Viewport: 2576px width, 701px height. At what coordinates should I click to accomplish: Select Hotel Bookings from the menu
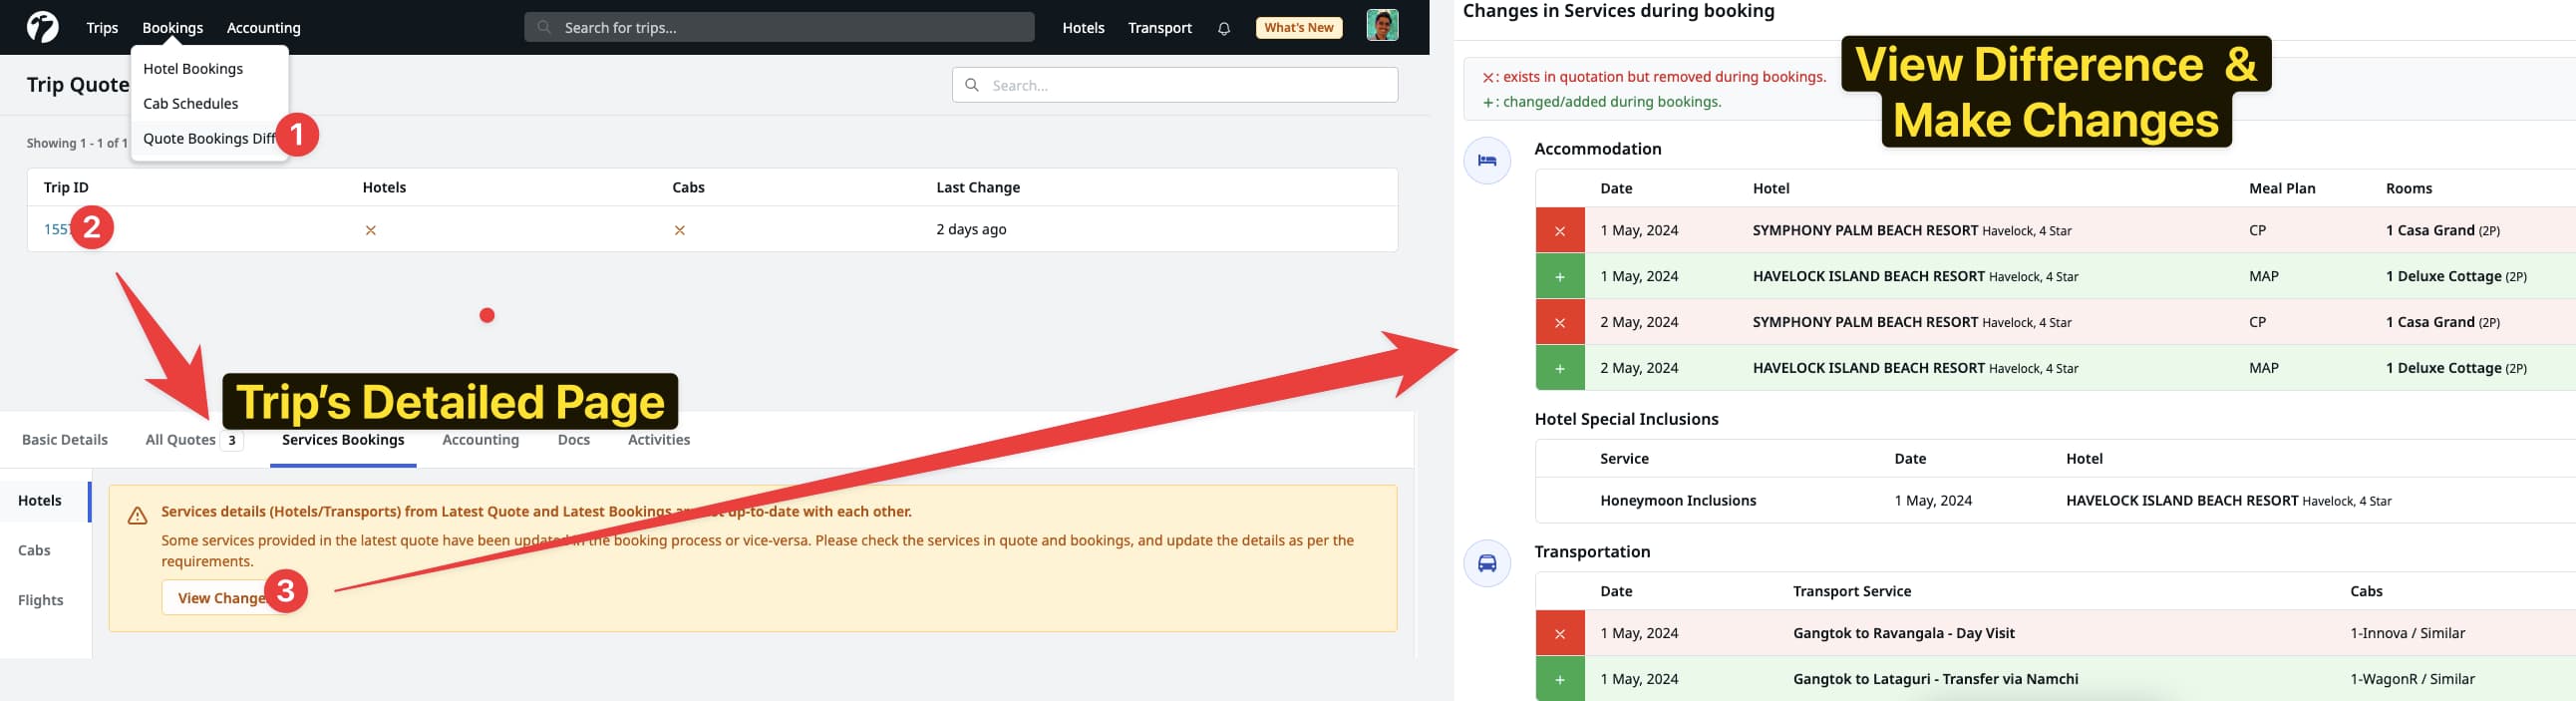click(x=193, y=69)
